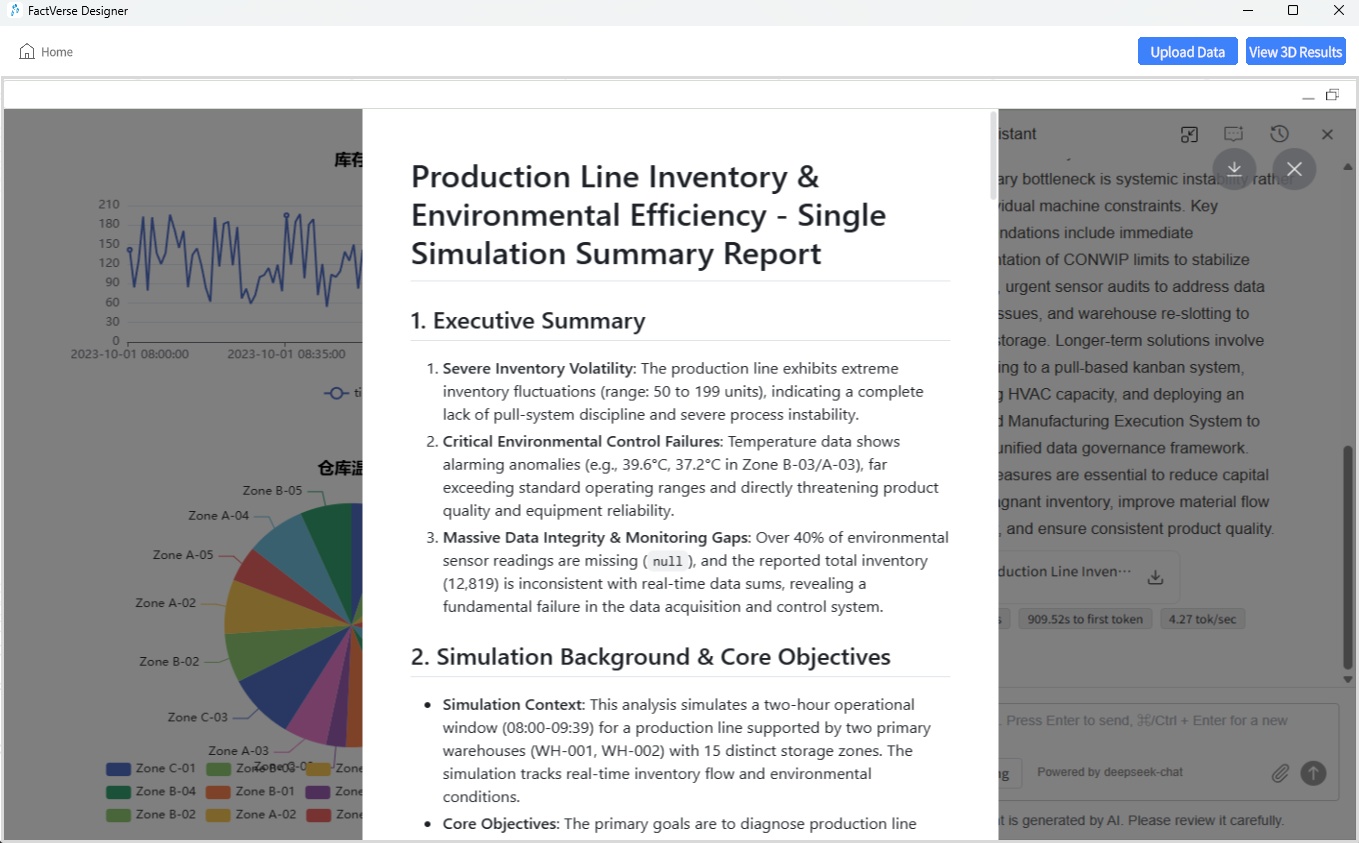Viewport: 1359px width, 843px height.
Task: Open conversation history in the AI Assistant
Action: 1278,133
